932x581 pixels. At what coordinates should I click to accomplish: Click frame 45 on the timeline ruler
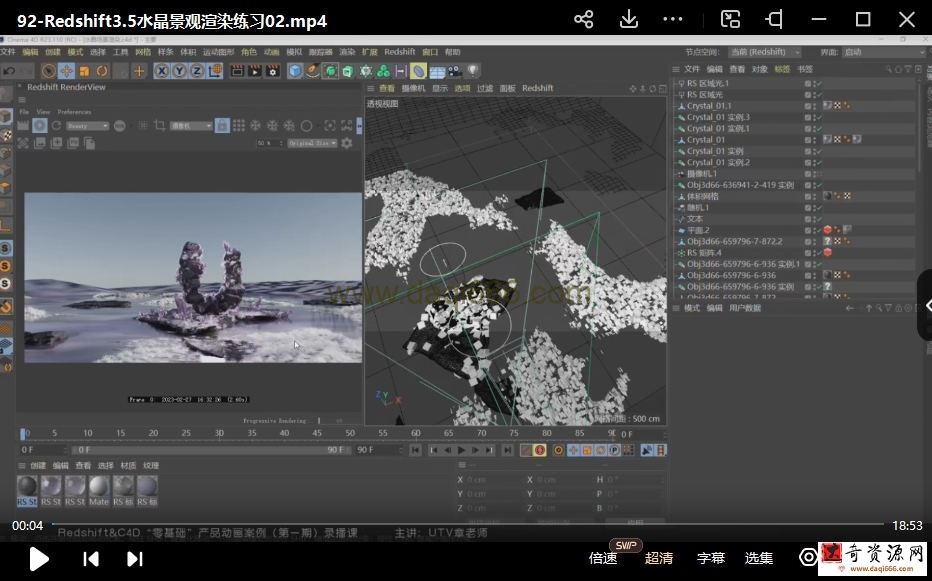(x=317, y=433)
